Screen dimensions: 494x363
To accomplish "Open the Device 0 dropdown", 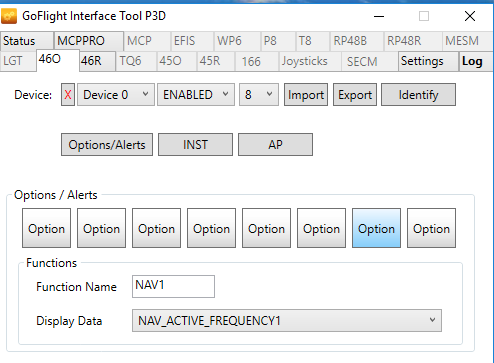I will (116, 95).
